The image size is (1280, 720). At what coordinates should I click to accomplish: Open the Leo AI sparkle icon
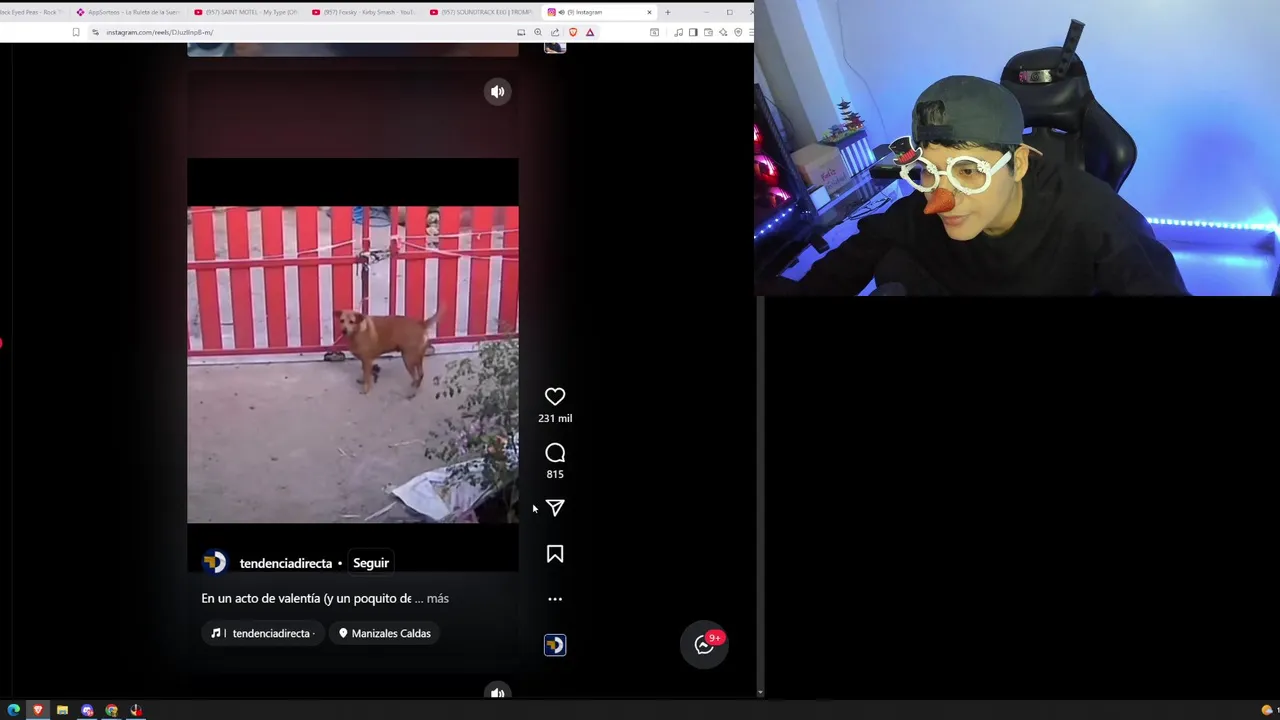[x=723, y=32]
